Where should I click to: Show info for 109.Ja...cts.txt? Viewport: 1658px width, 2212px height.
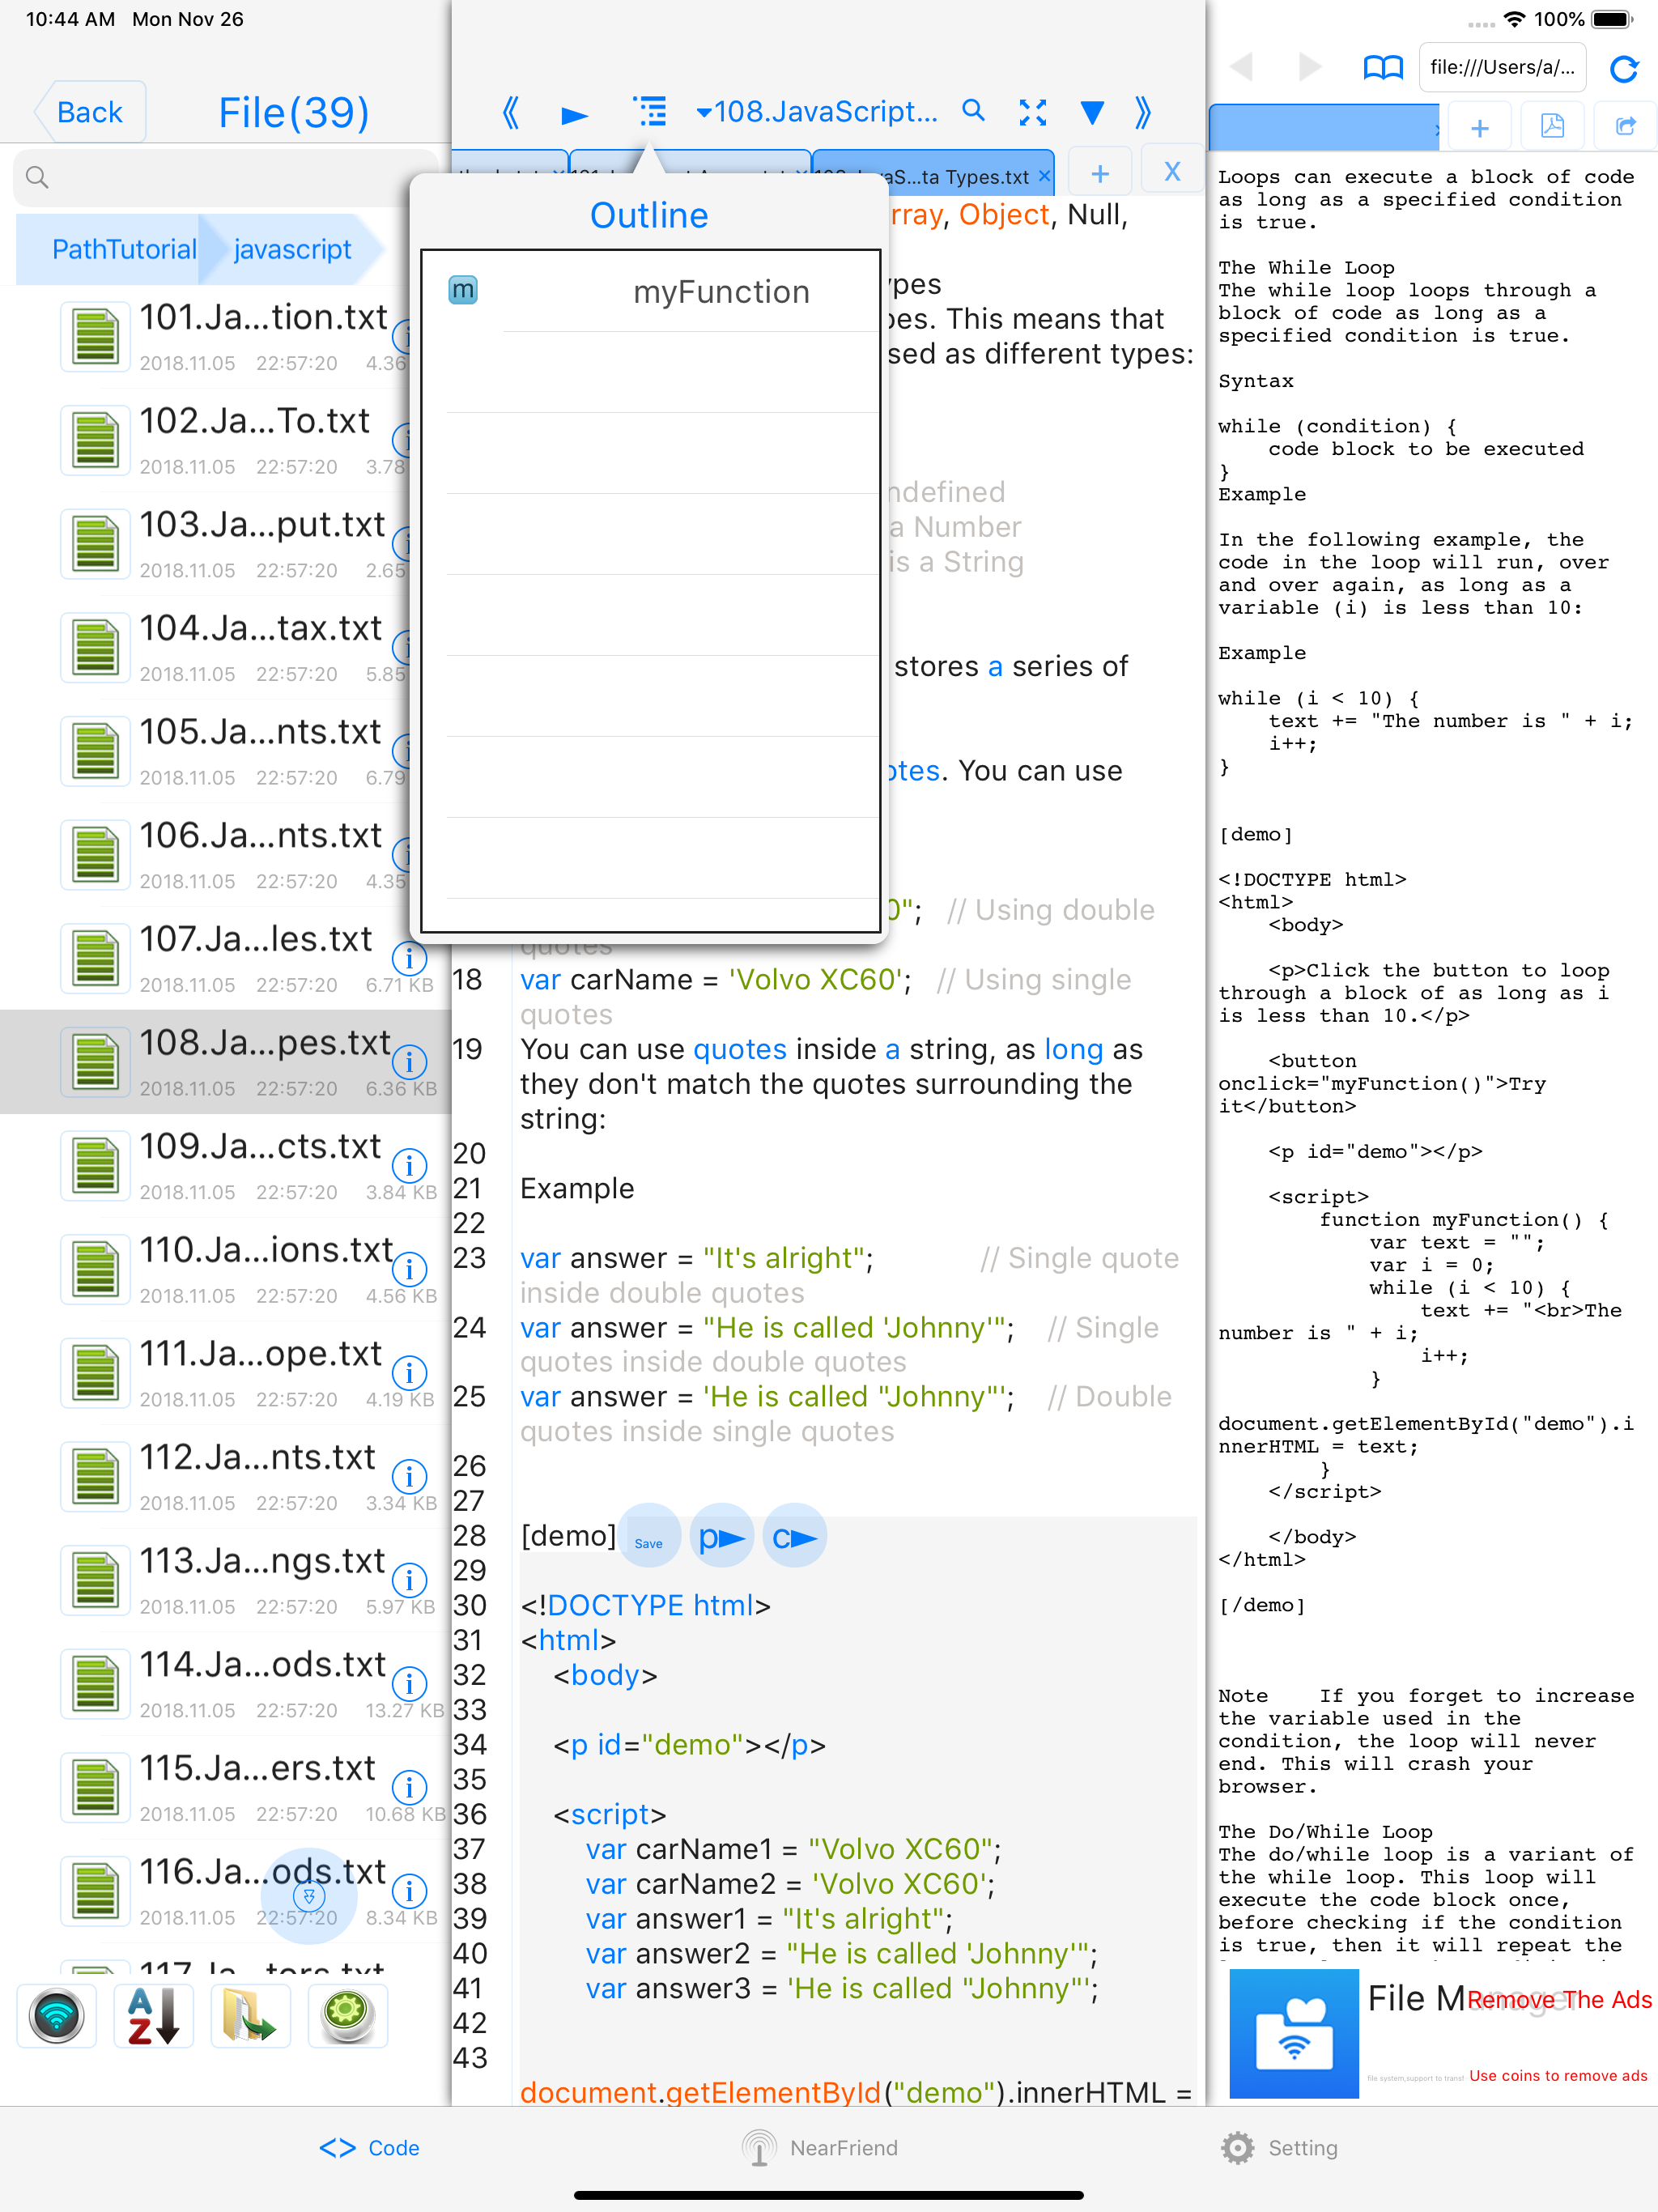[409, 1165]
